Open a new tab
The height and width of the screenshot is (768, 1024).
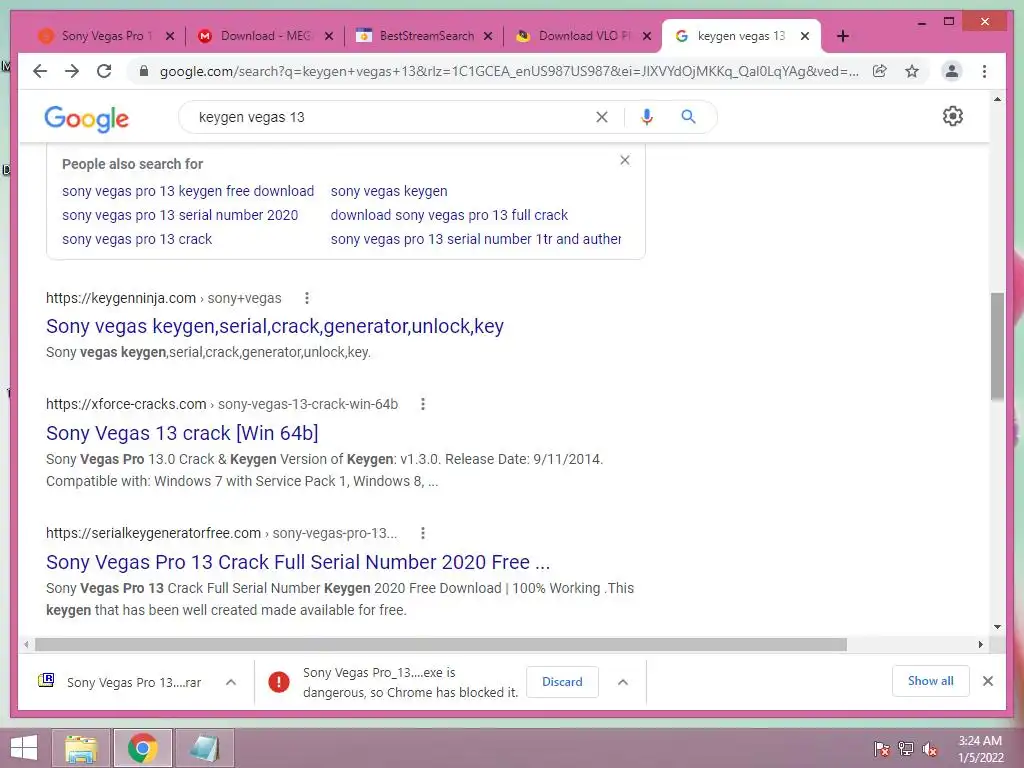coord(842,36)
